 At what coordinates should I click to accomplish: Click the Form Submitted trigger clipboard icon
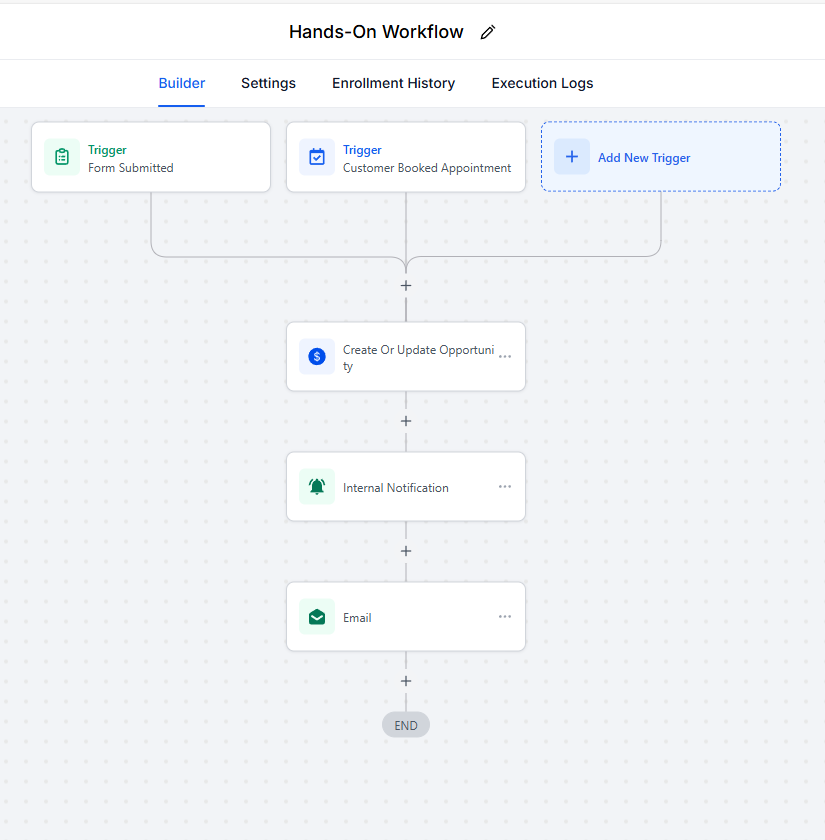[x=62, y=157]
